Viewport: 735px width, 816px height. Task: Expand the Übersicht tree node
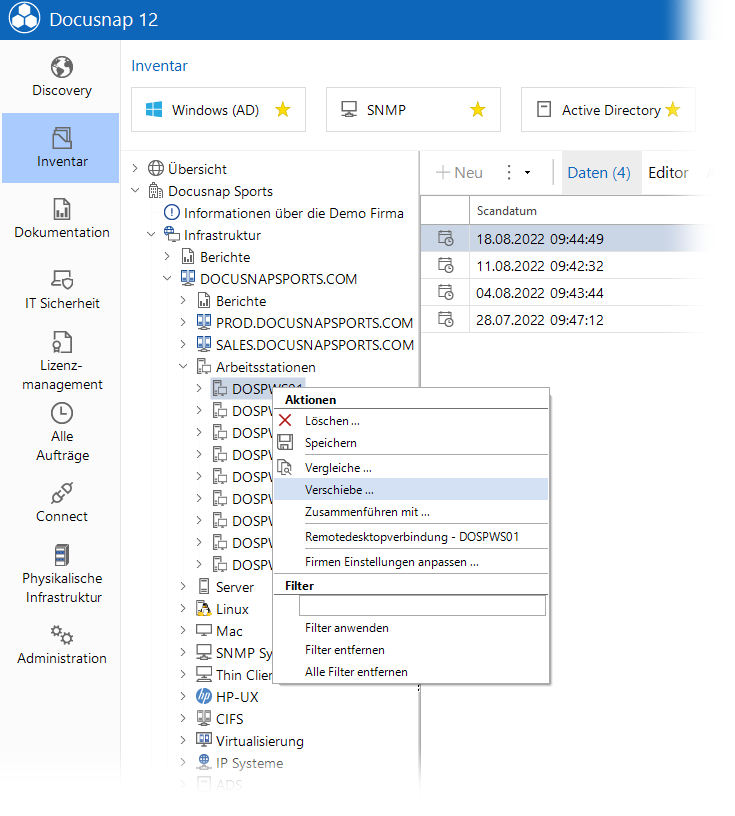(135, 168)
